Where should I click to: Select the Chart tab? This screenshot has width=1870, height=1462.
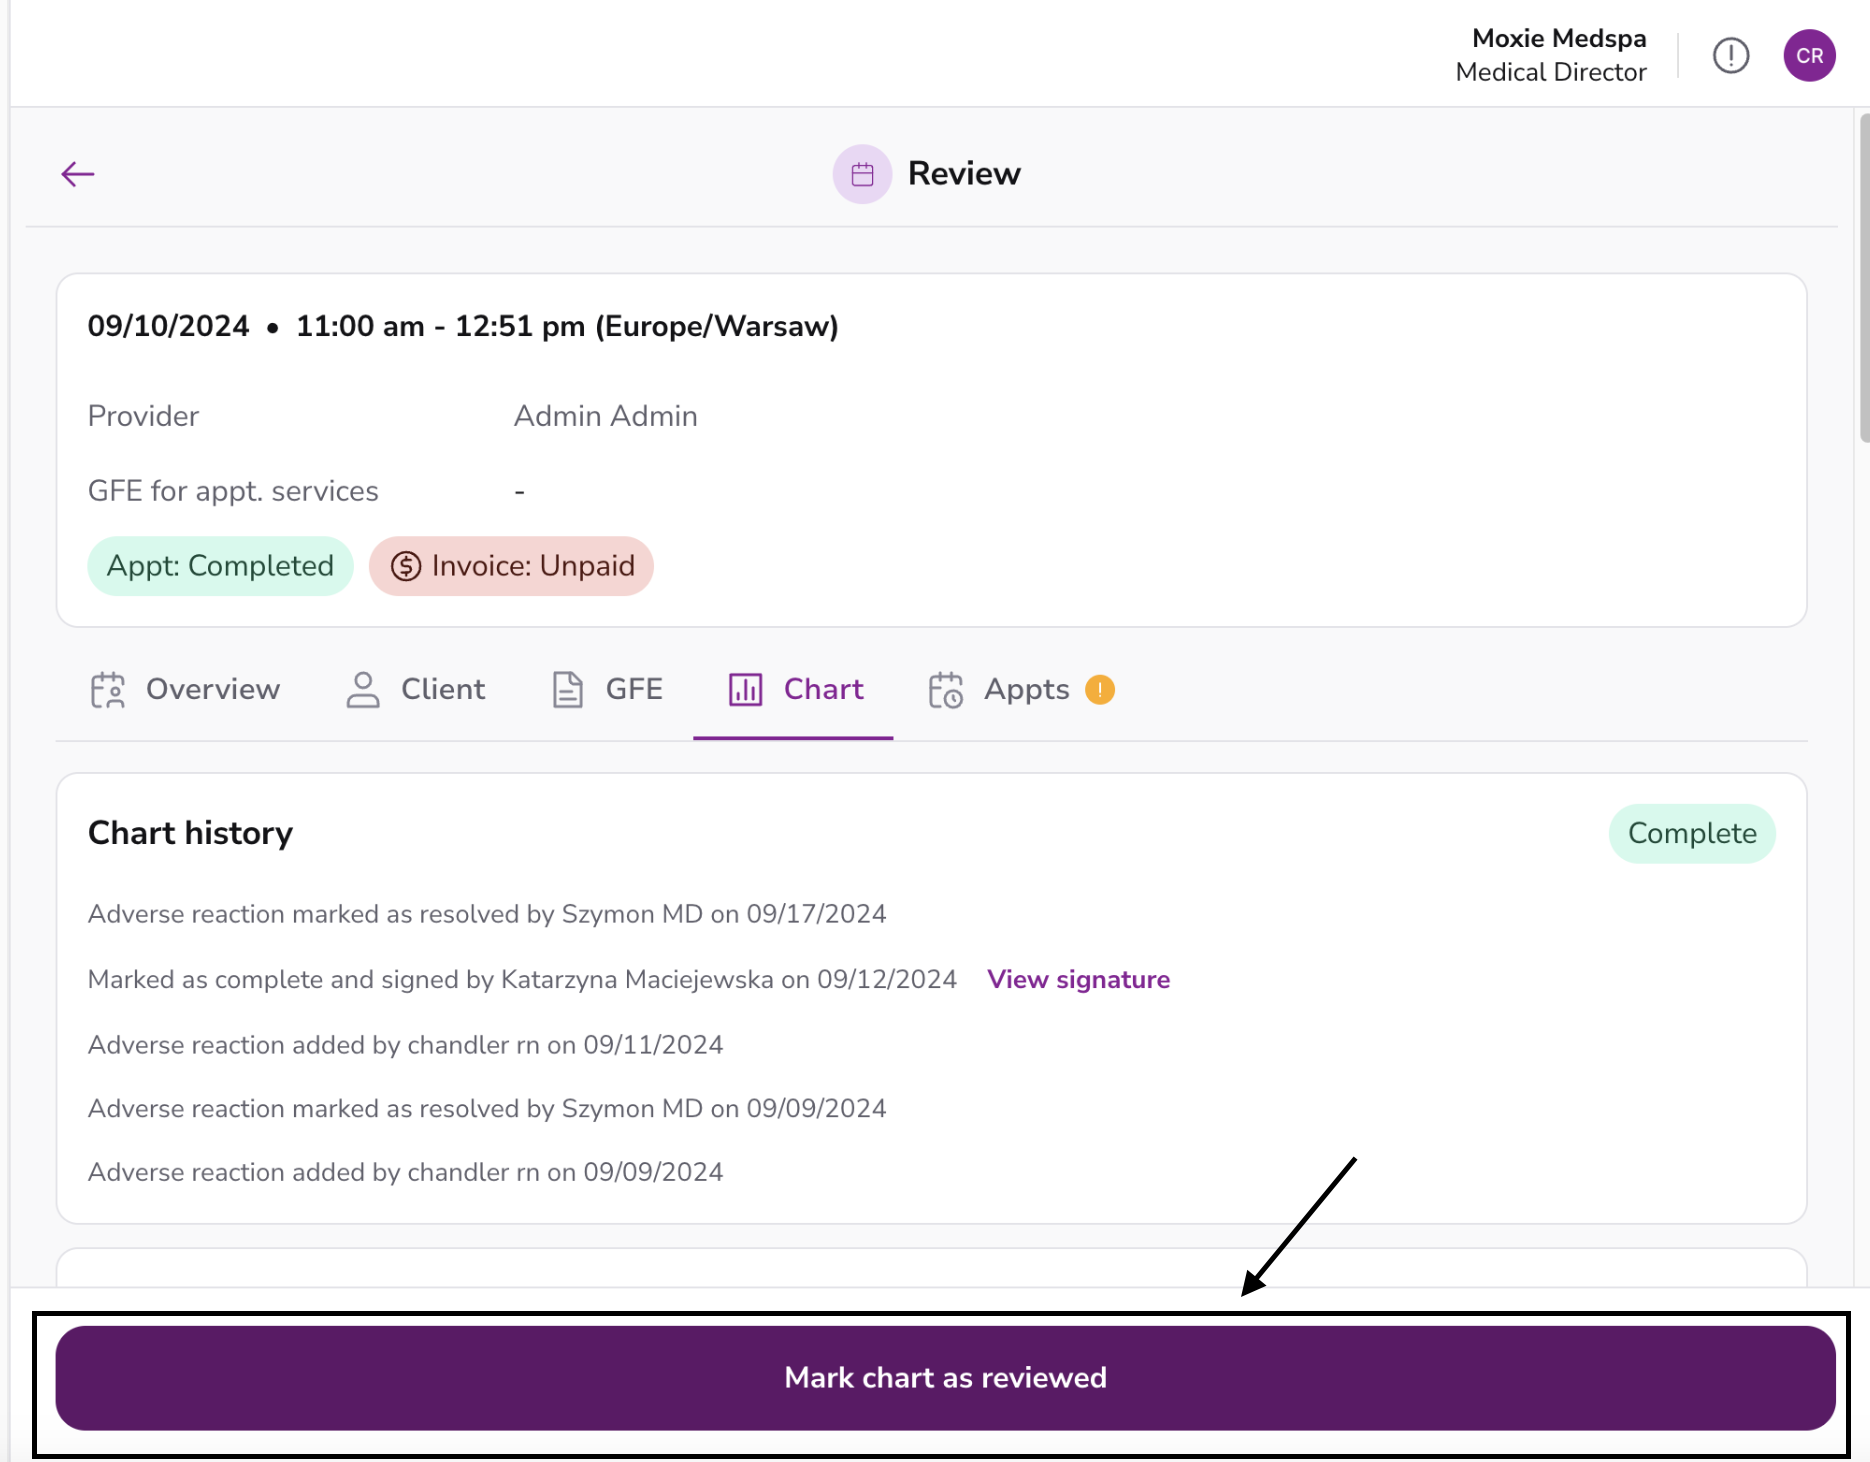(794, 690)
